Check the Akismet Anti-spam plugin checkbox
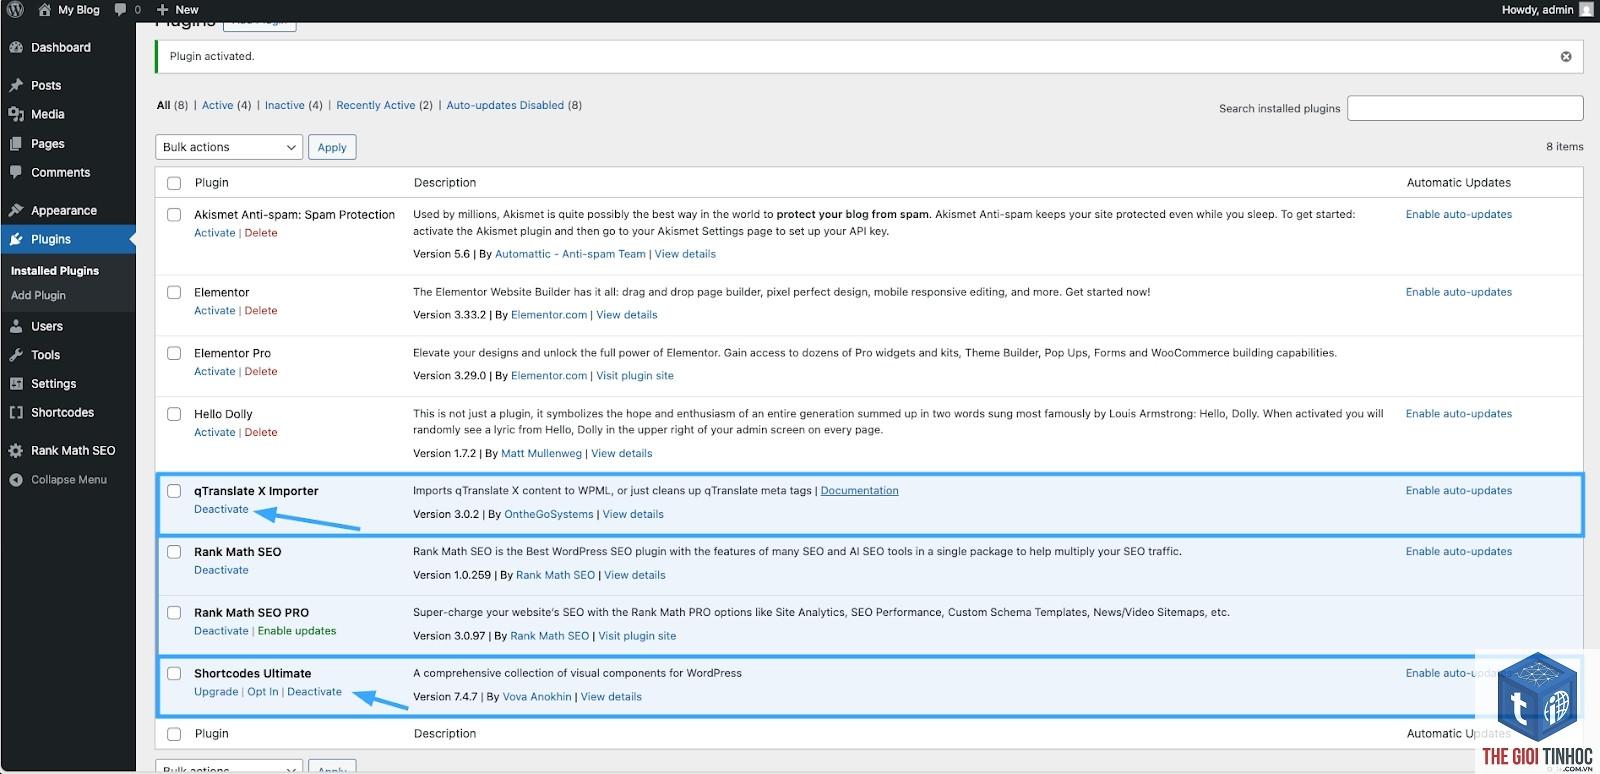The width and height of the screenshot is (1600, 774). tap(174, 214)
